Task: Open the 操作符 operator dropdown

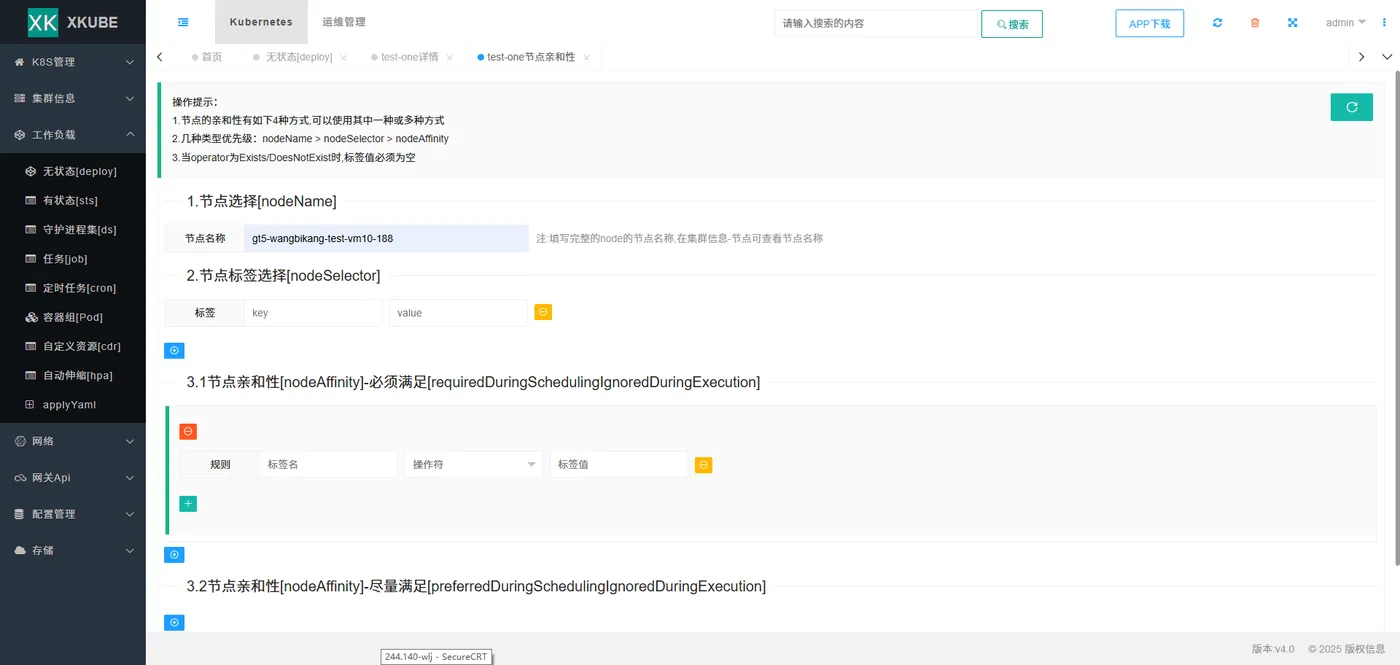Action: [474, 464]
